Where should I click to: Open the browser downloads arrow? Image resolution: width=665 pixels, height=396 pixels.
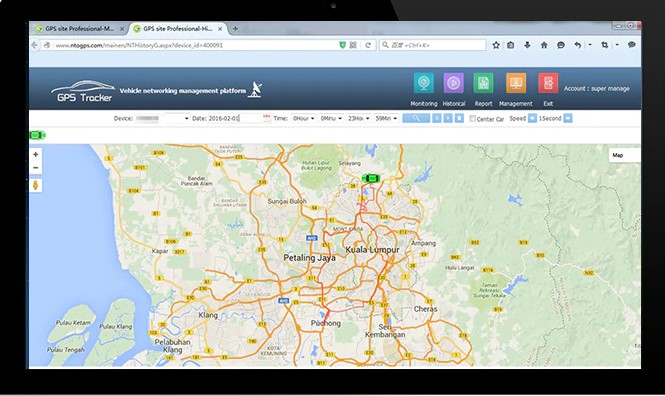(x=527, y=45)
